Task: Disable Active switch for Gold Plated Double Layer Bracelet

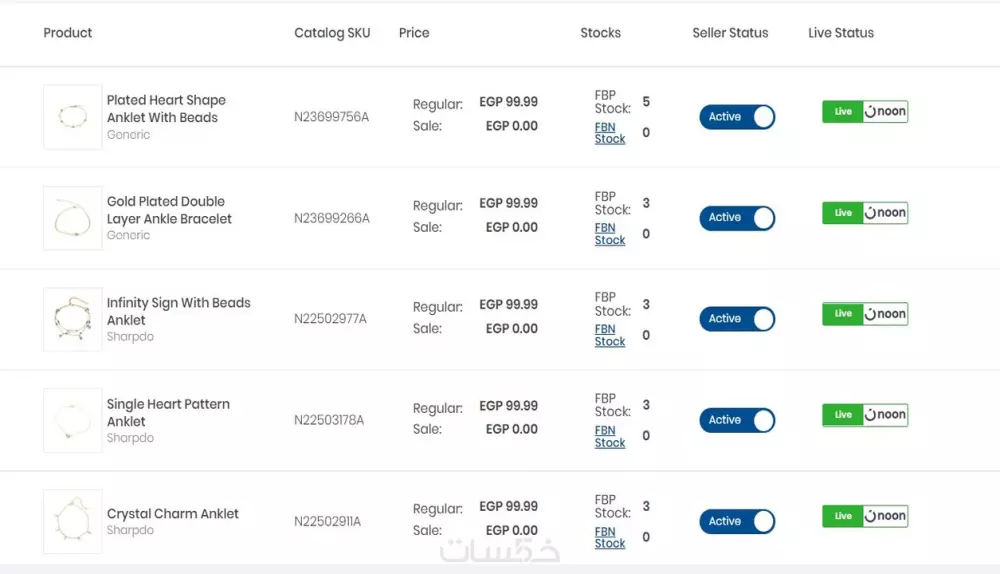Action: tap(737, 218)
